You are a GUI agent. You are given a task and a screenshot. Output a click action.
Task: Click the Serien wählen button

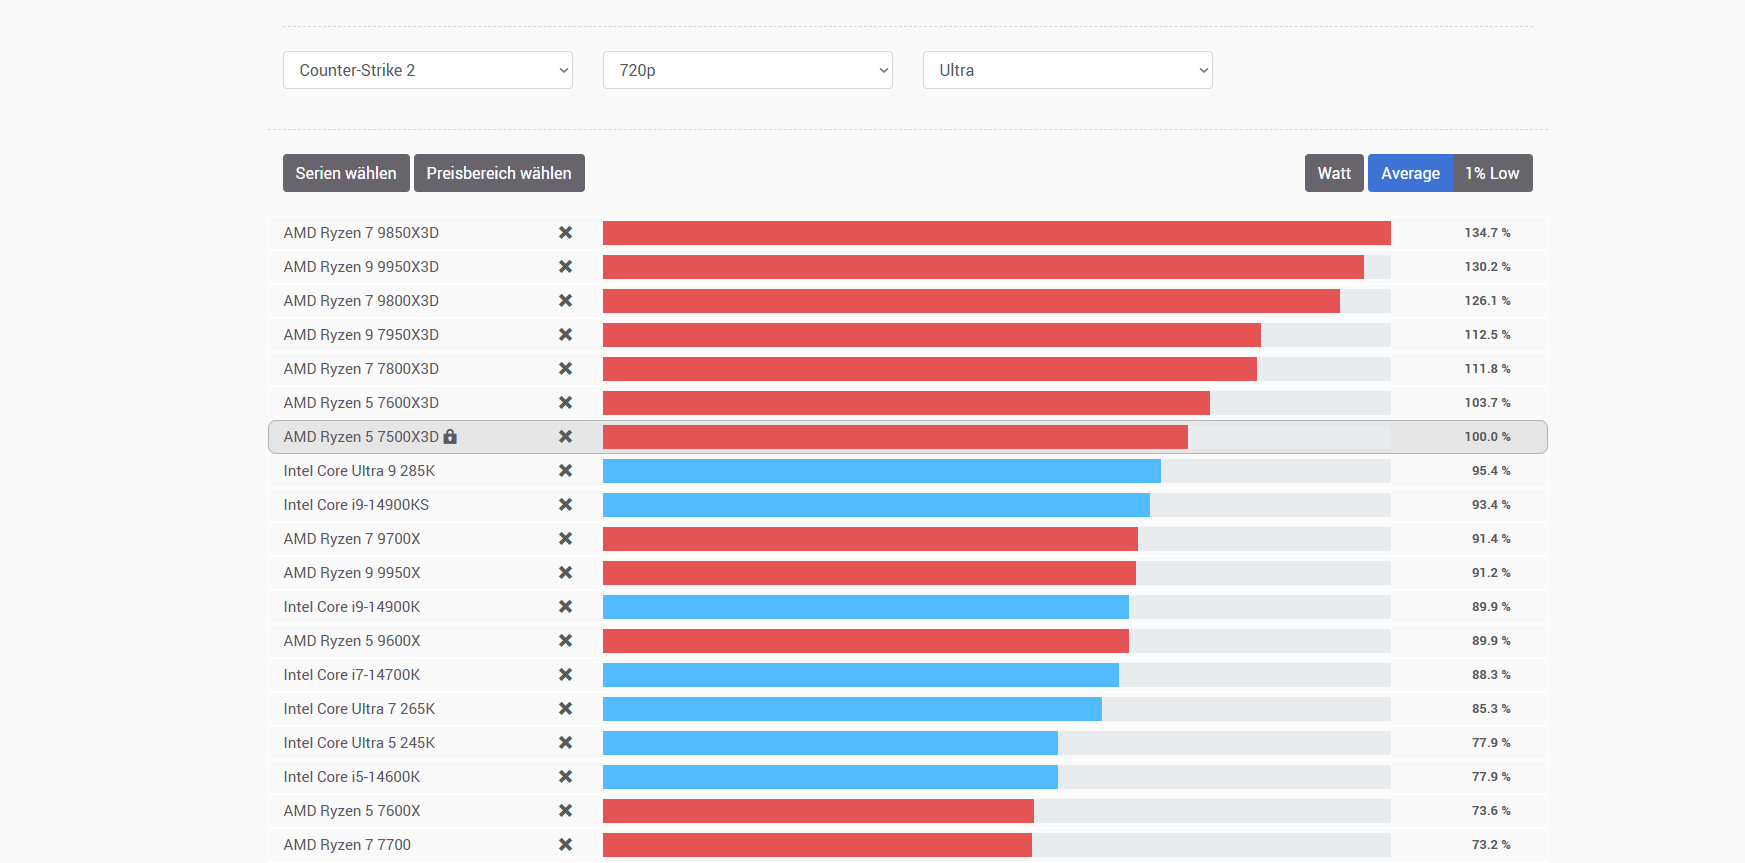[346, 173]
